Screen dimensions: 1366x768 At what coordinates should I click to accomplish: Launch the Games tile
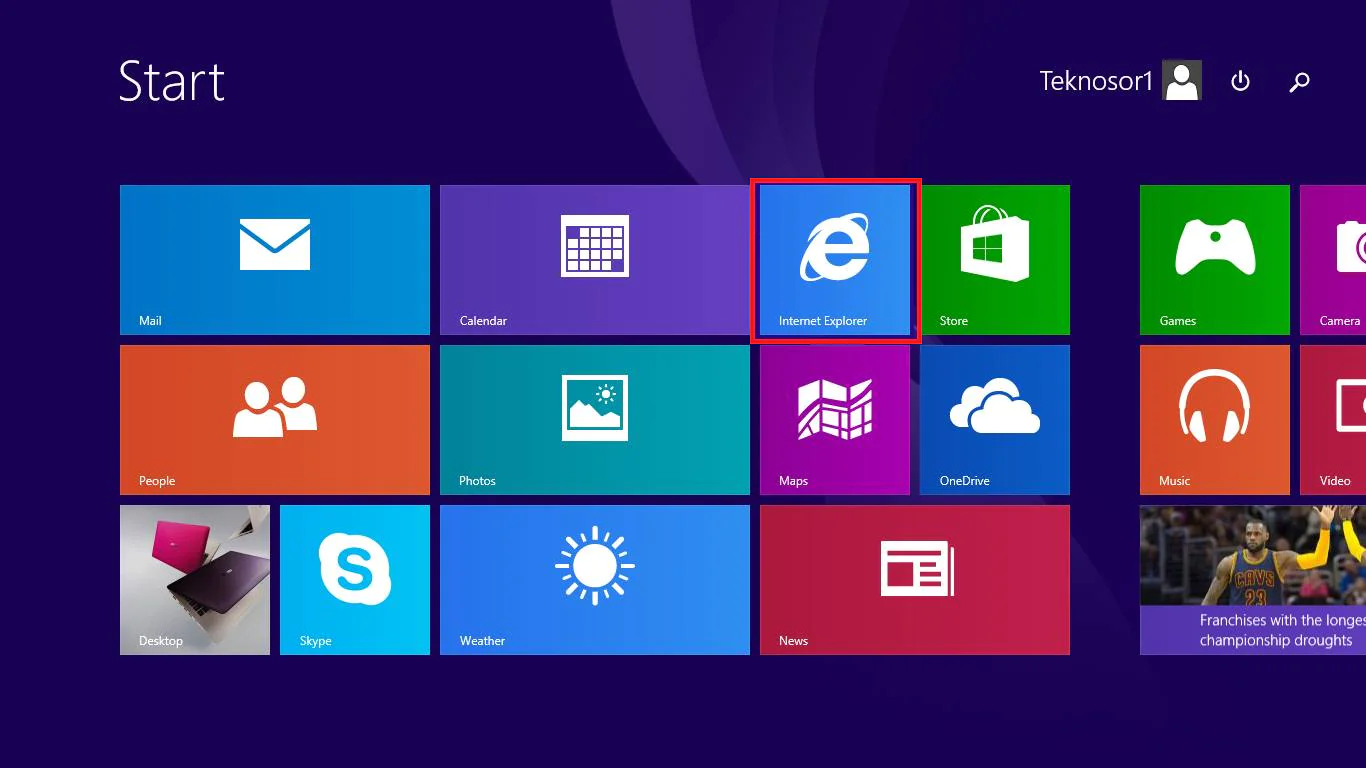pyautogui.click(x=1215, y=260)
